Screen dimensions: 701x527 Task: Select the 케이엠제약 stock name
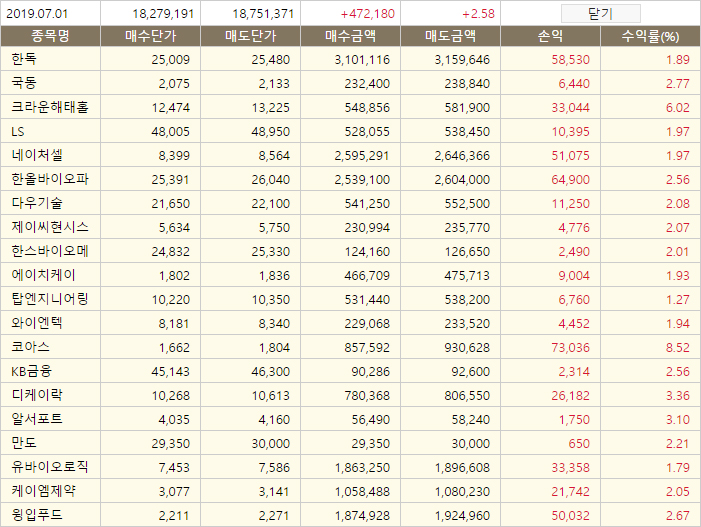(x=43, y=491)
